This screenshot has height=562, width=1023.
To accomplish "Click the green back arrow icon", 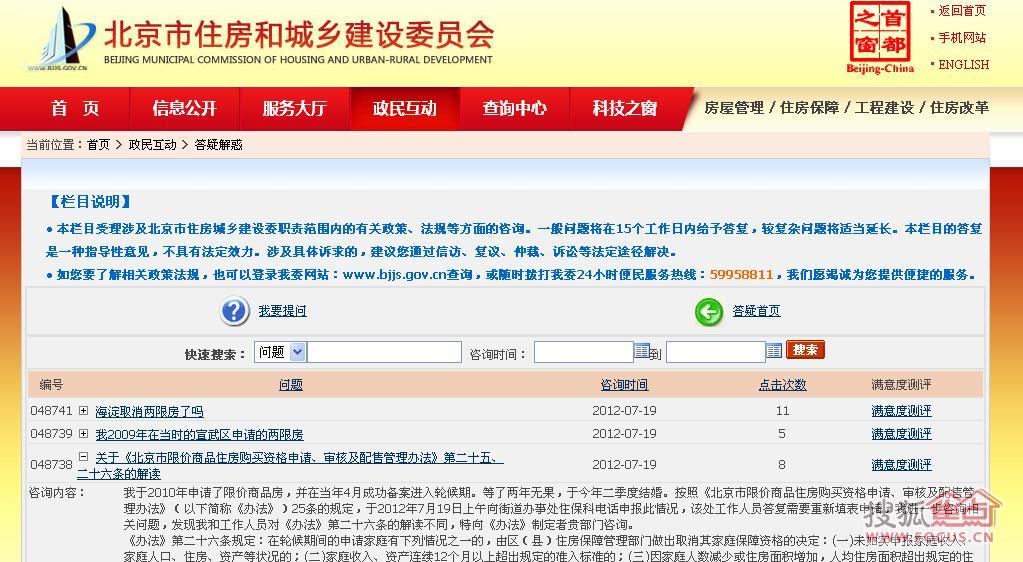I will (709, 312).
